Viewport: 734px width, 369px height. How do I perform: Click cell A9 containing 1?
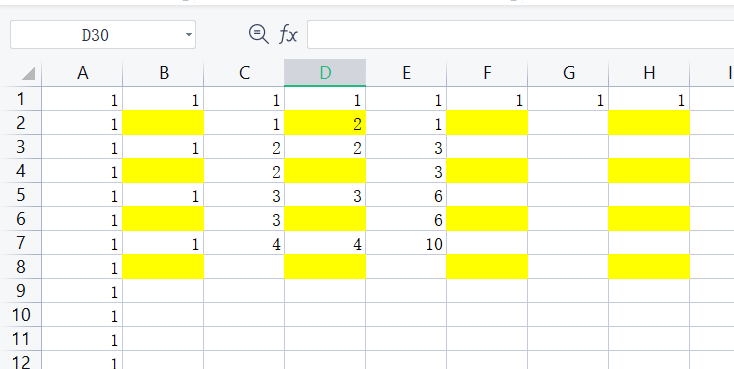pos(82,290)
